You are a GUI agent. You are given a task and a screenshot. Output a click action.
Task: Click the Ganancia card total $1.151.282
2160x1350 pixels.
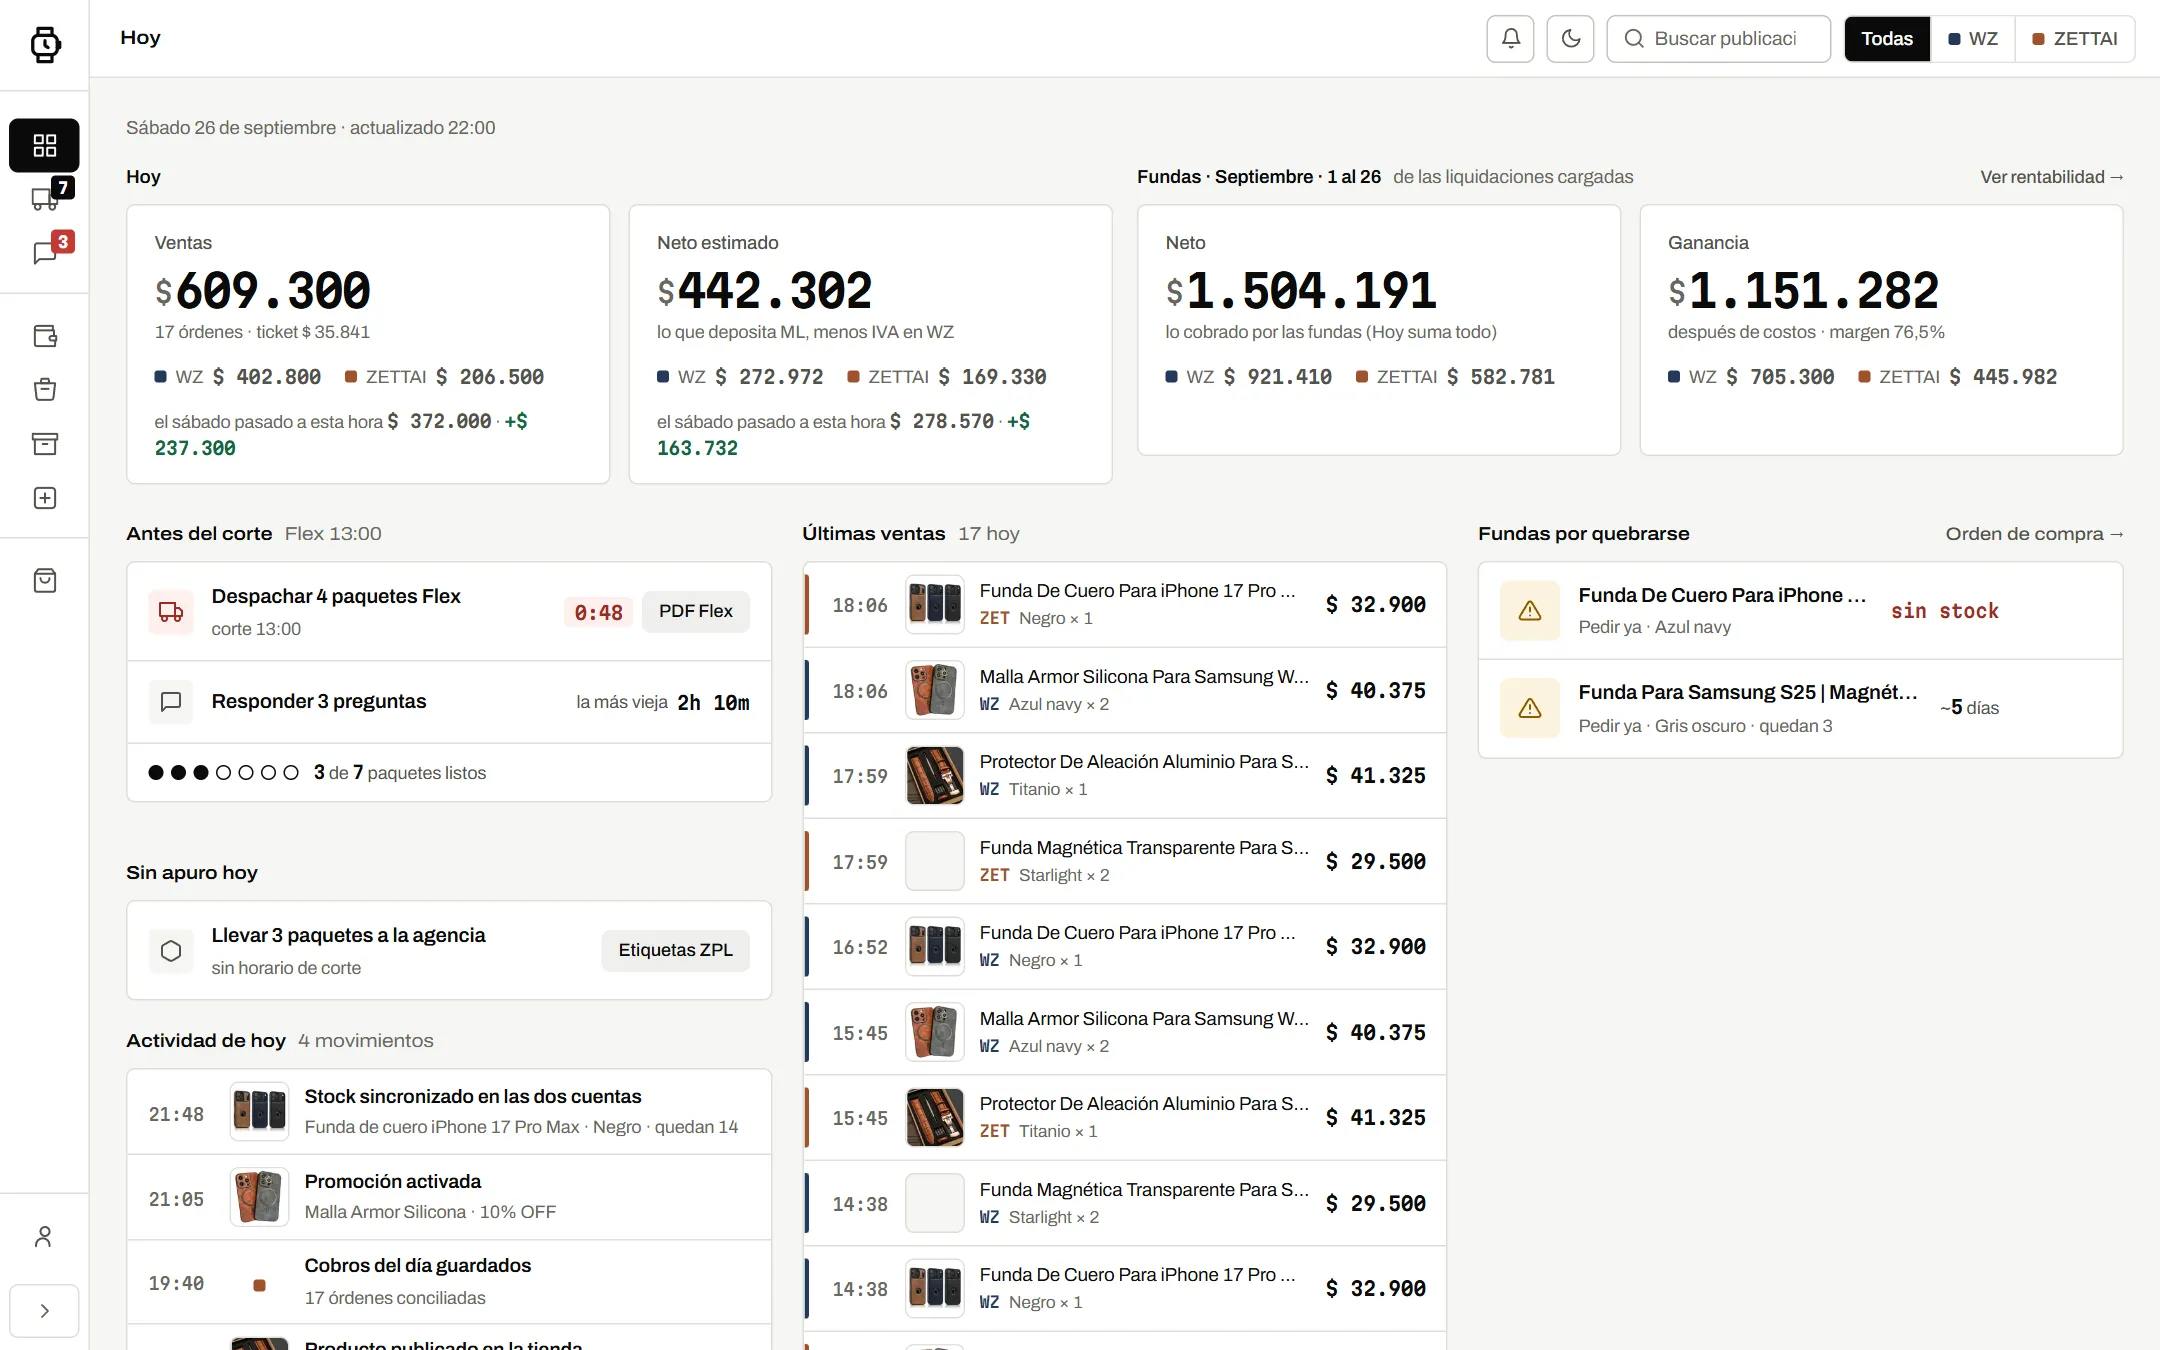pos(1803,291)
